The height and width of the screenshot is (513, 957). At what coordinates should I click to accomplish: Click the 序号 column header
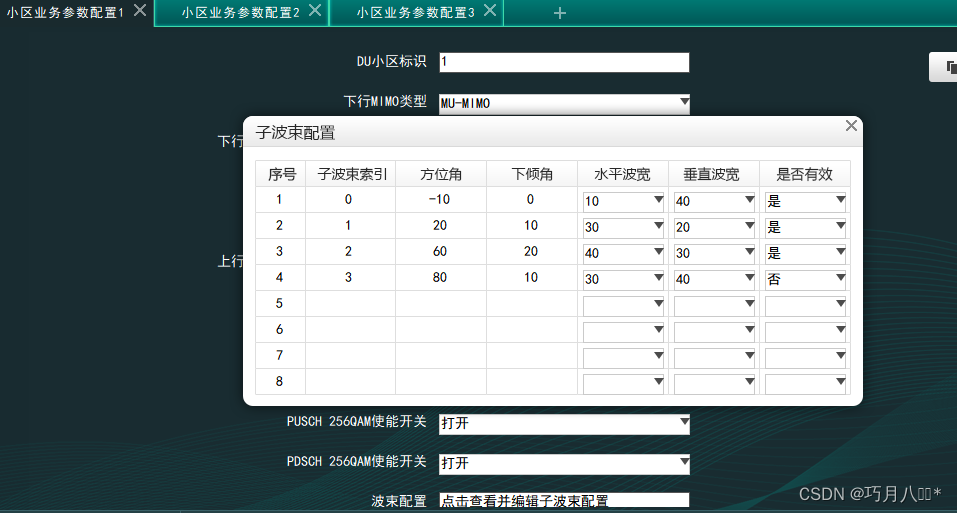click(281, 174)
